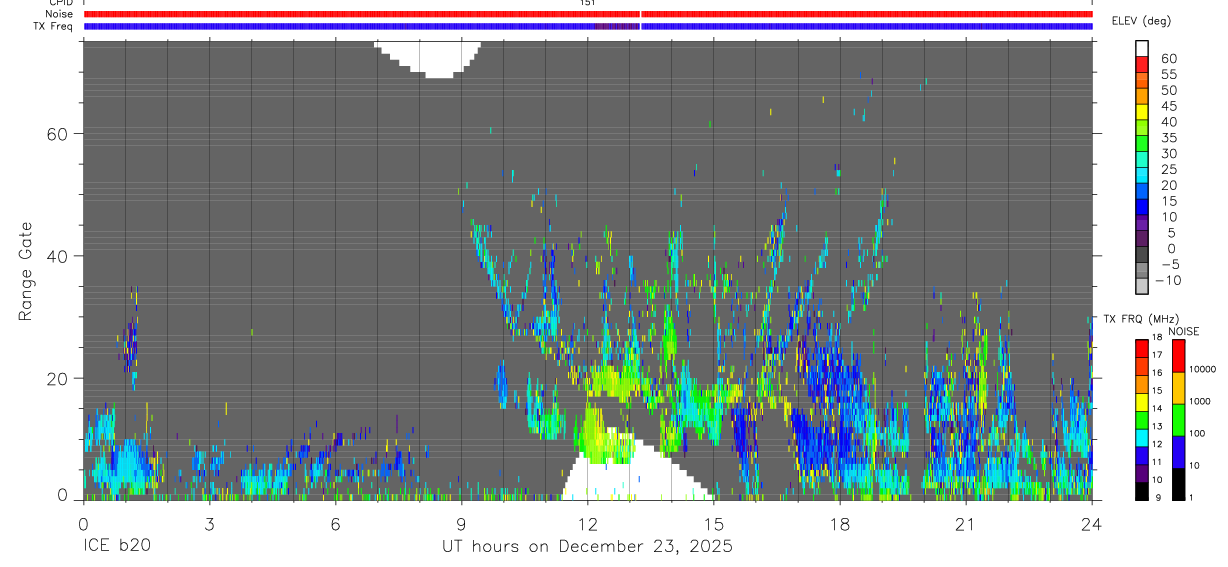Click the '3' tick label on the UT hours axis
Screen dimensions: 1228x567
click(209, 524)
